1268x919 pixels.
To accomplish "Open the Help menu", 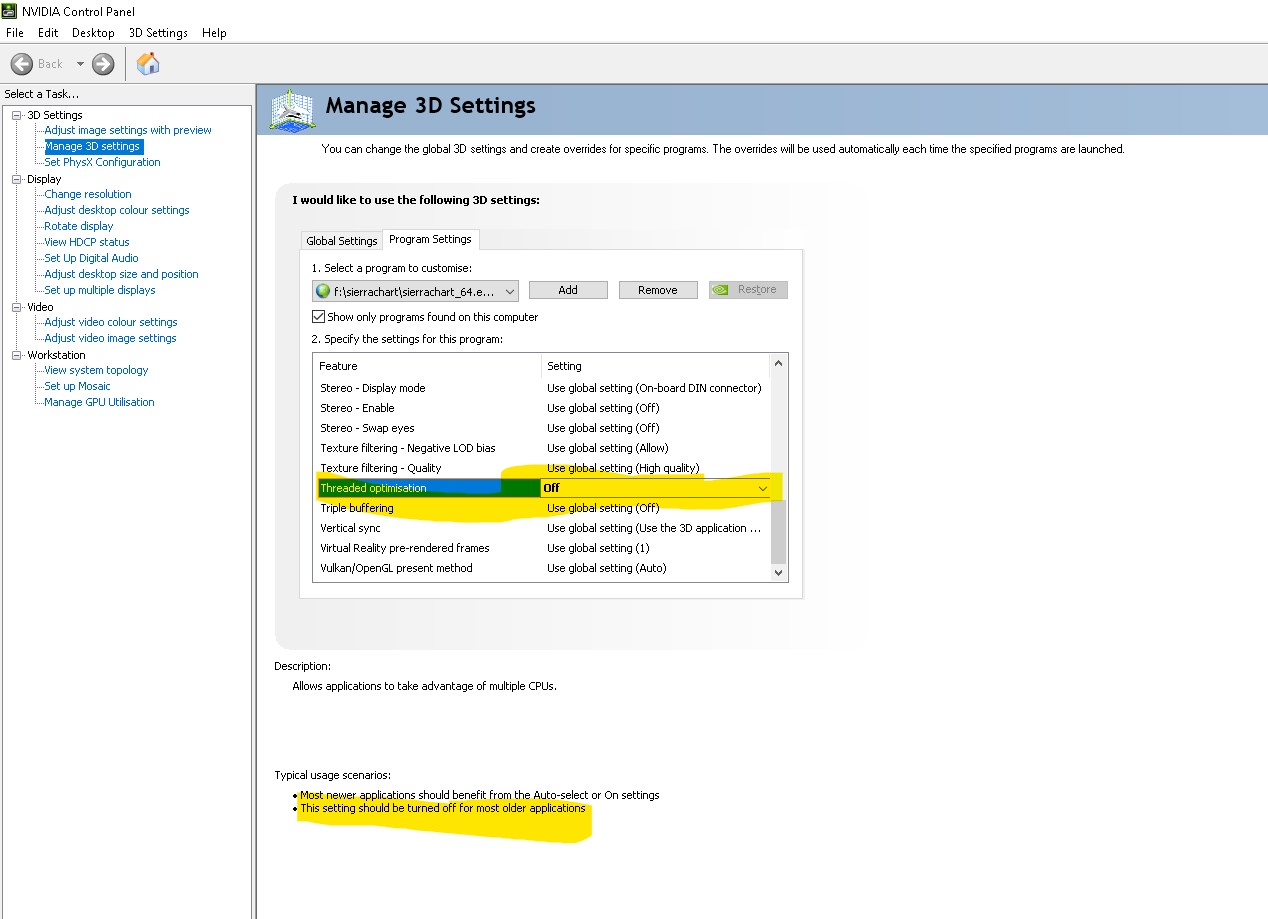I will tap(214, 33).
